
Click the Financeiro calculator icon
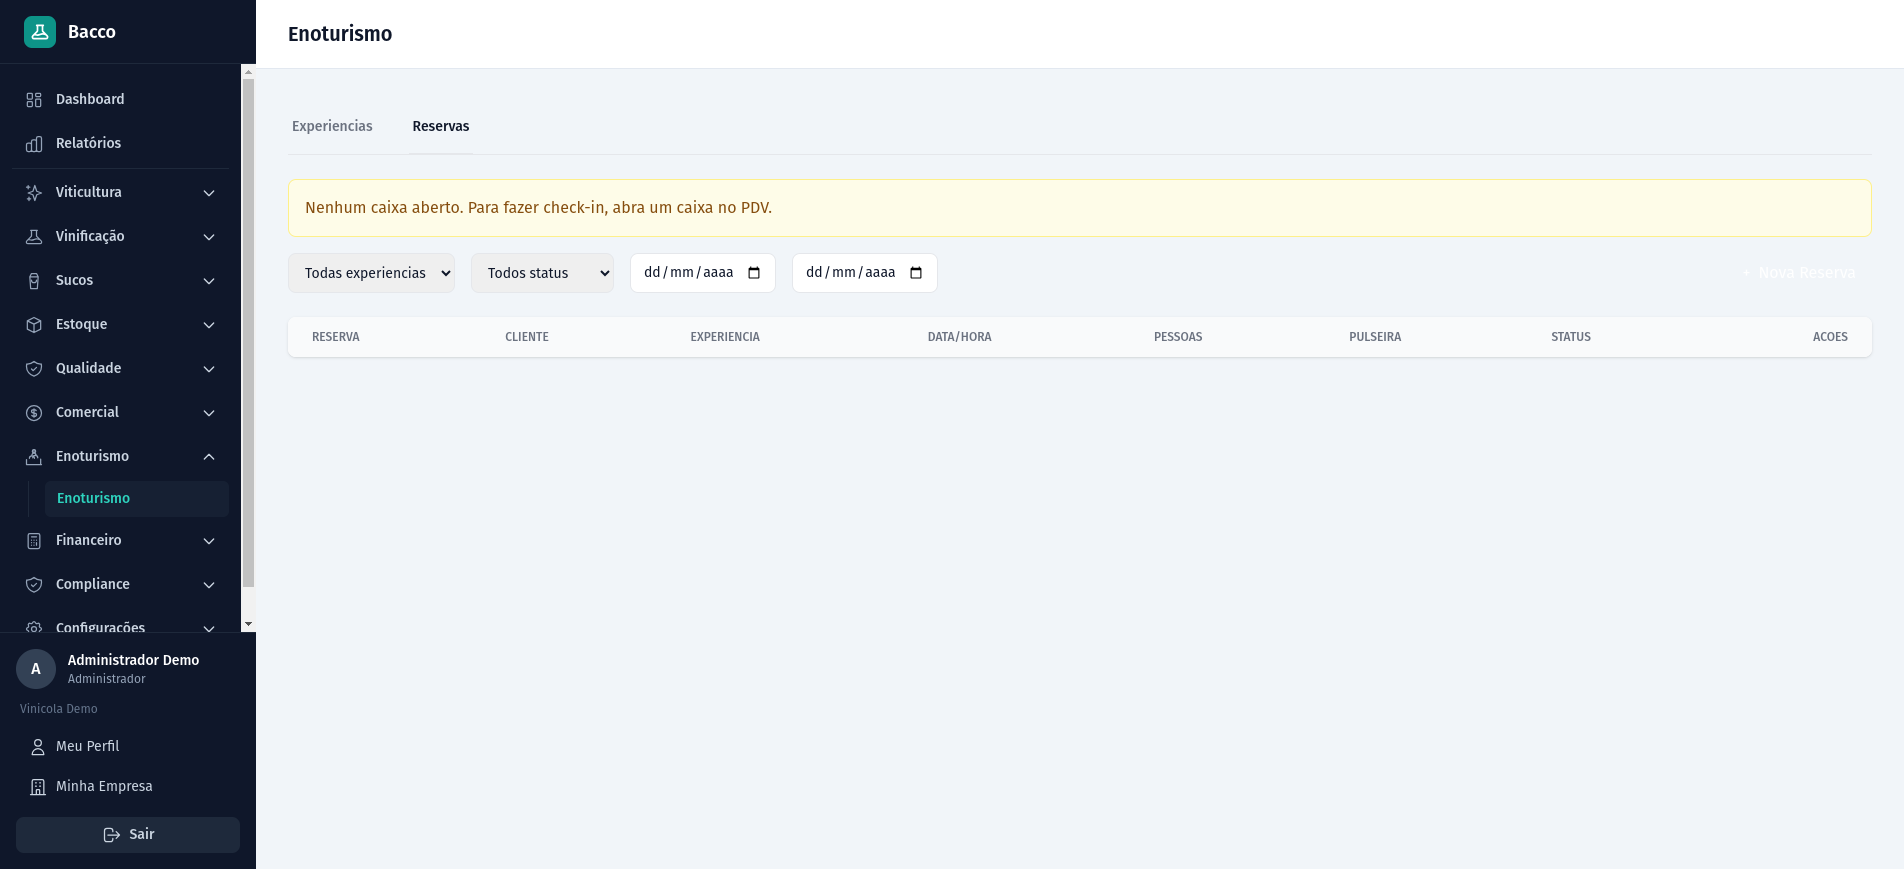34,541
